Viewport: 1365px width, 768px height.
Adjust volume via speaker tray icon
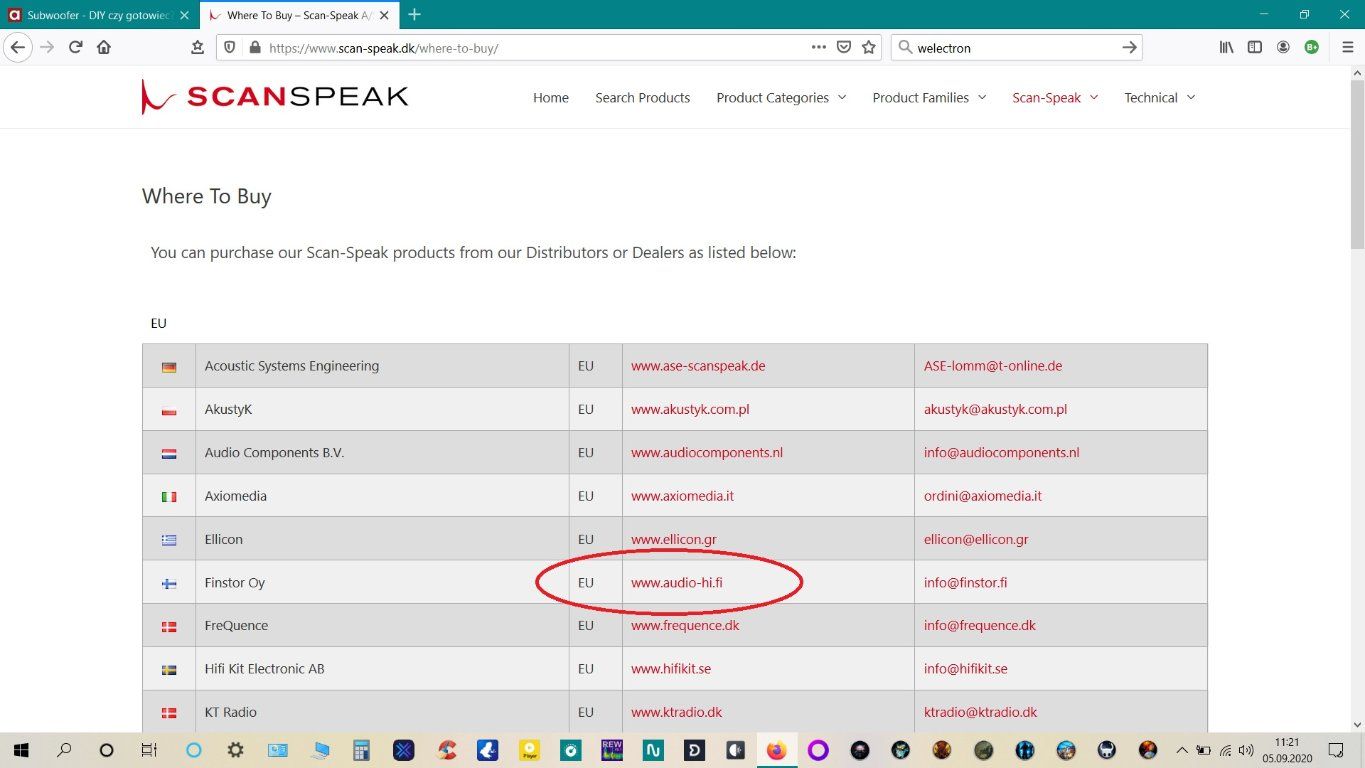click(x=1245, y=749)
